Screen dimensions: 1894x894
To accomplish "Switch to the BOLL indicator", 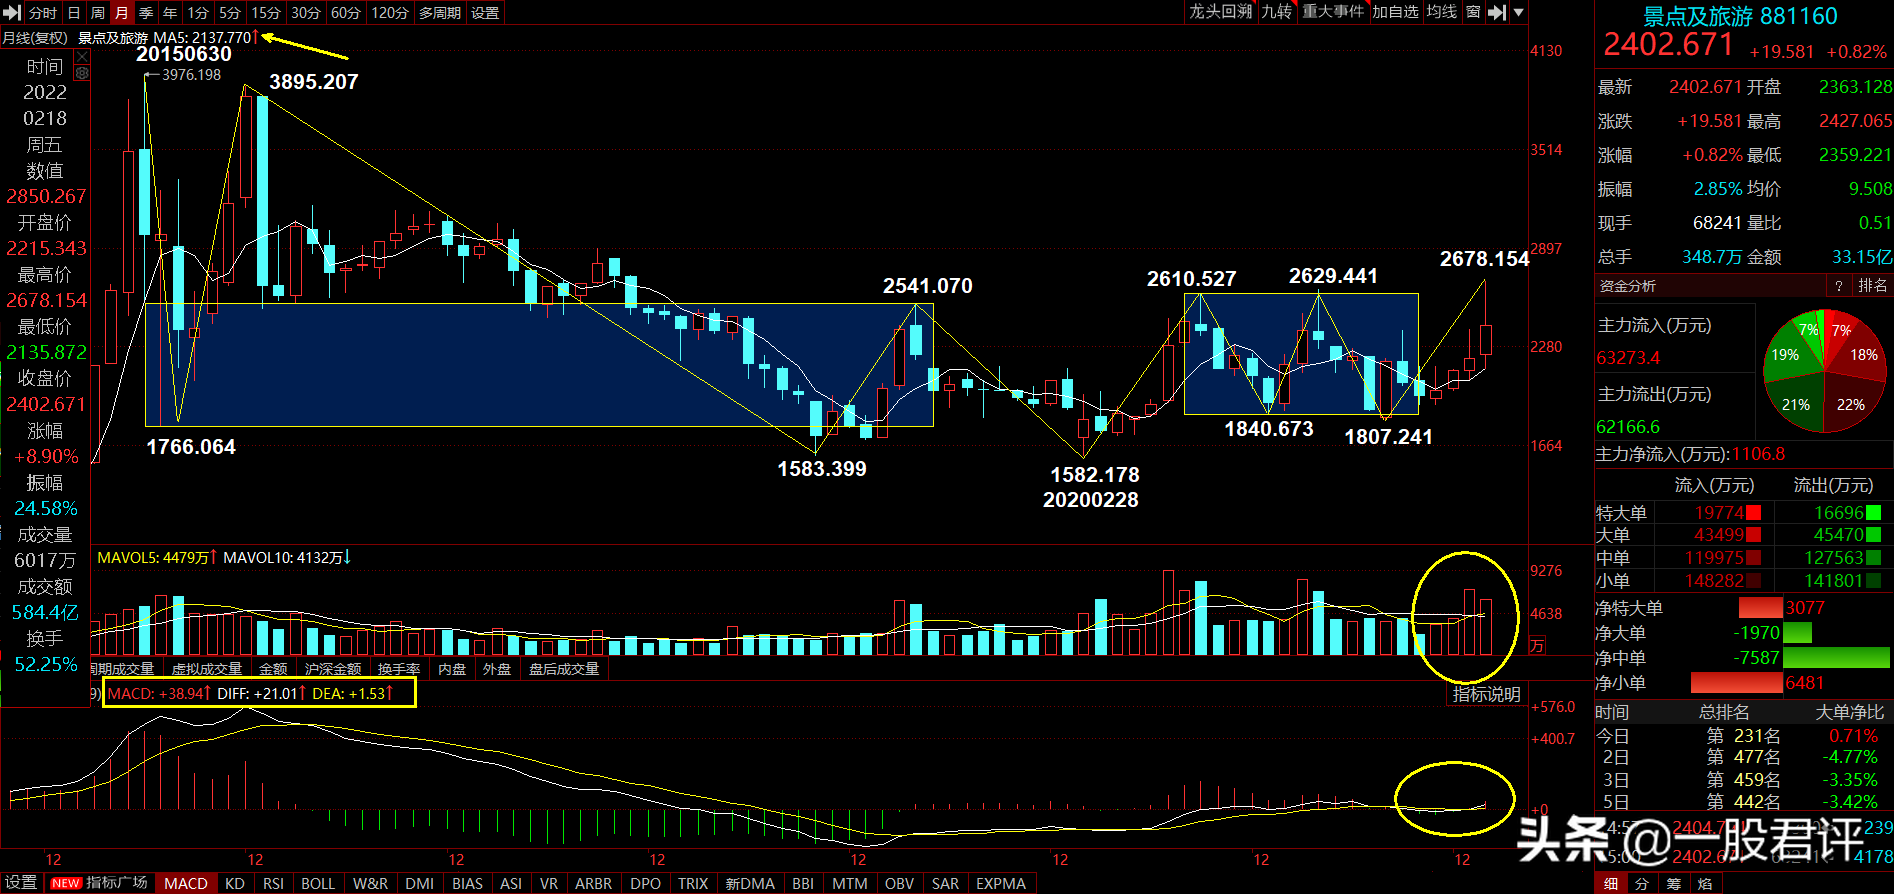I will 318,883.
